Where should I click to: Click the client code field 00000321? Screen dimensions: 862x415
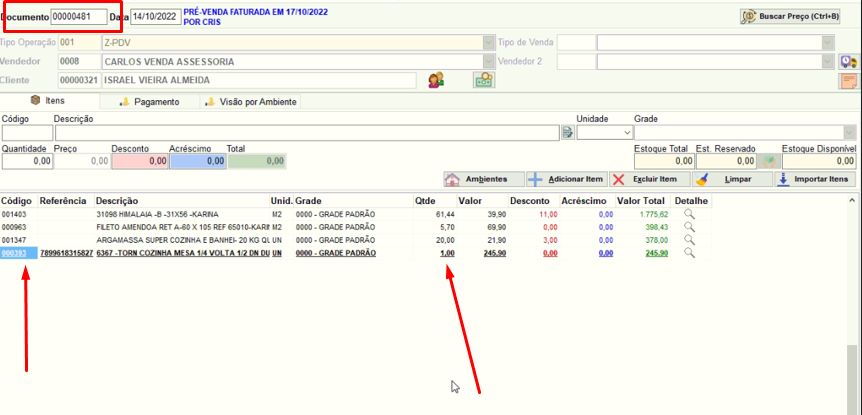79,80
